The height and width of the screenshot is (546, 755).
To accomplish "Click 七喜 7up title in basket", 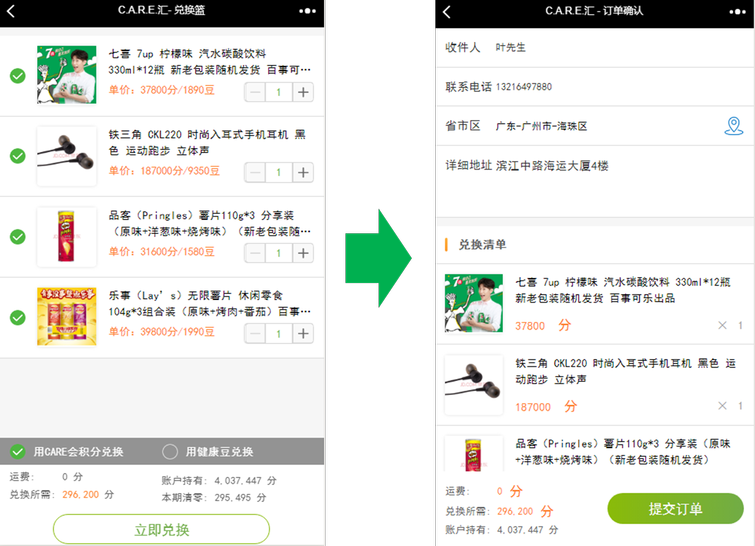I will 209,62.
